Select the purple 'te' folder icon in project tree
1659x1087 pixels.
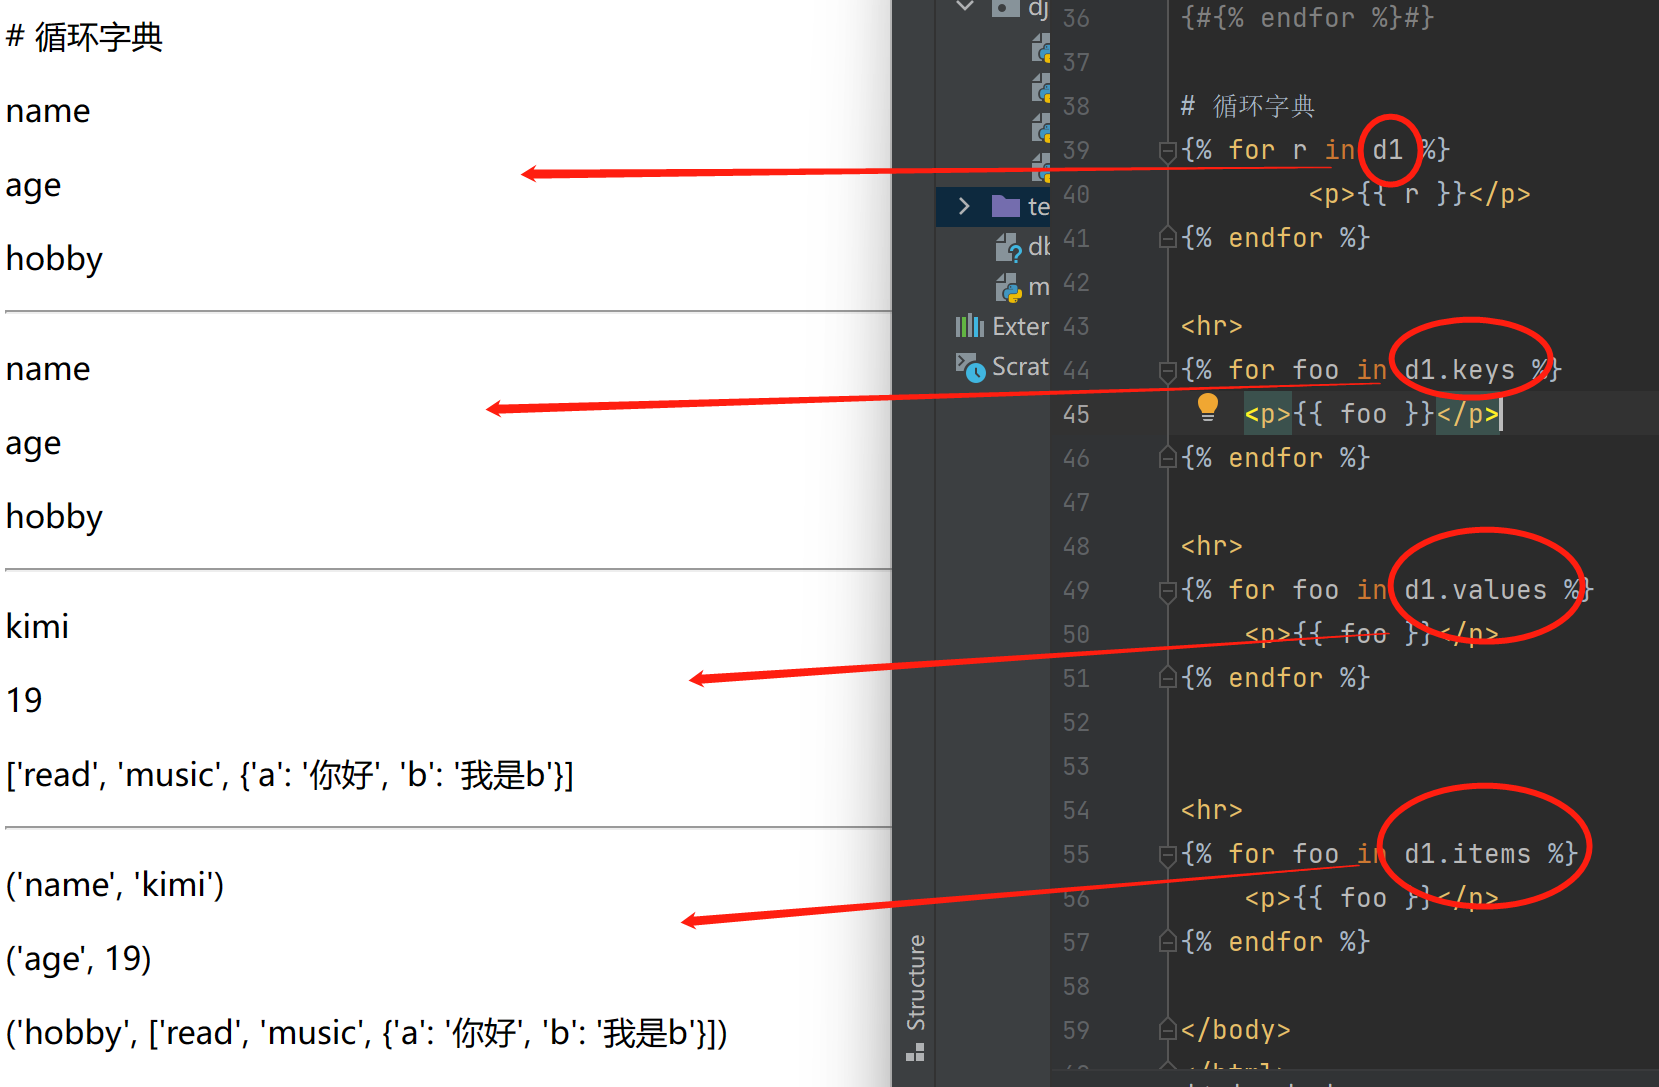coord(1005,206)
